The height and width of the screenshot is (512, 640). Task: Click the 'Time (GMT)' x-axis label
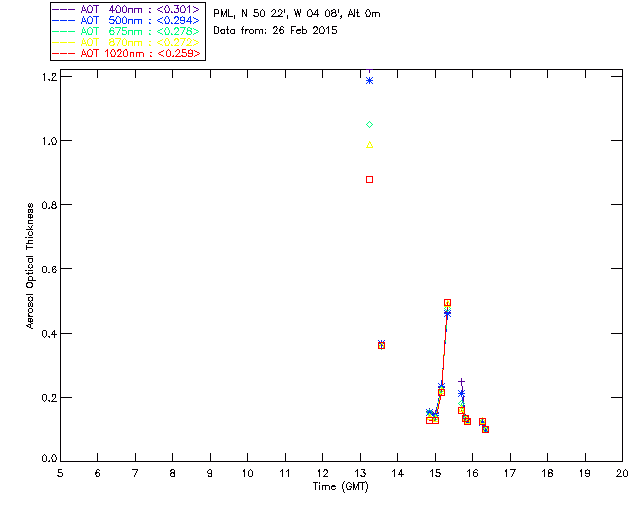pyautogui.click(x=340, y=487)
